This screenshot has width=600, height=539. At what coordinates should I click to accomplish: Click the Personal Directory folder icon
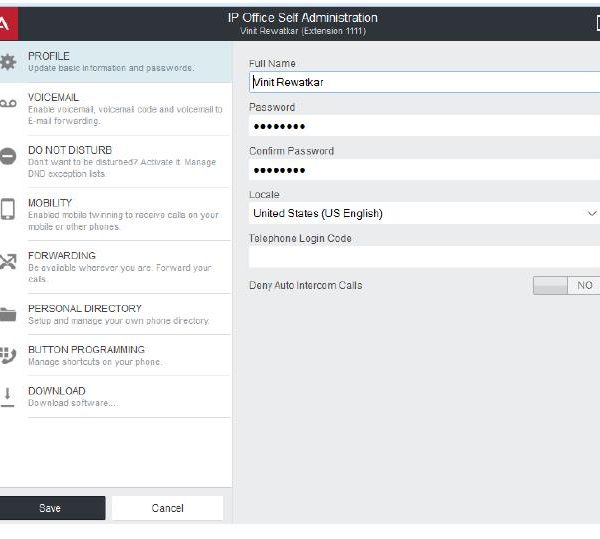click(x=8, y=314)
